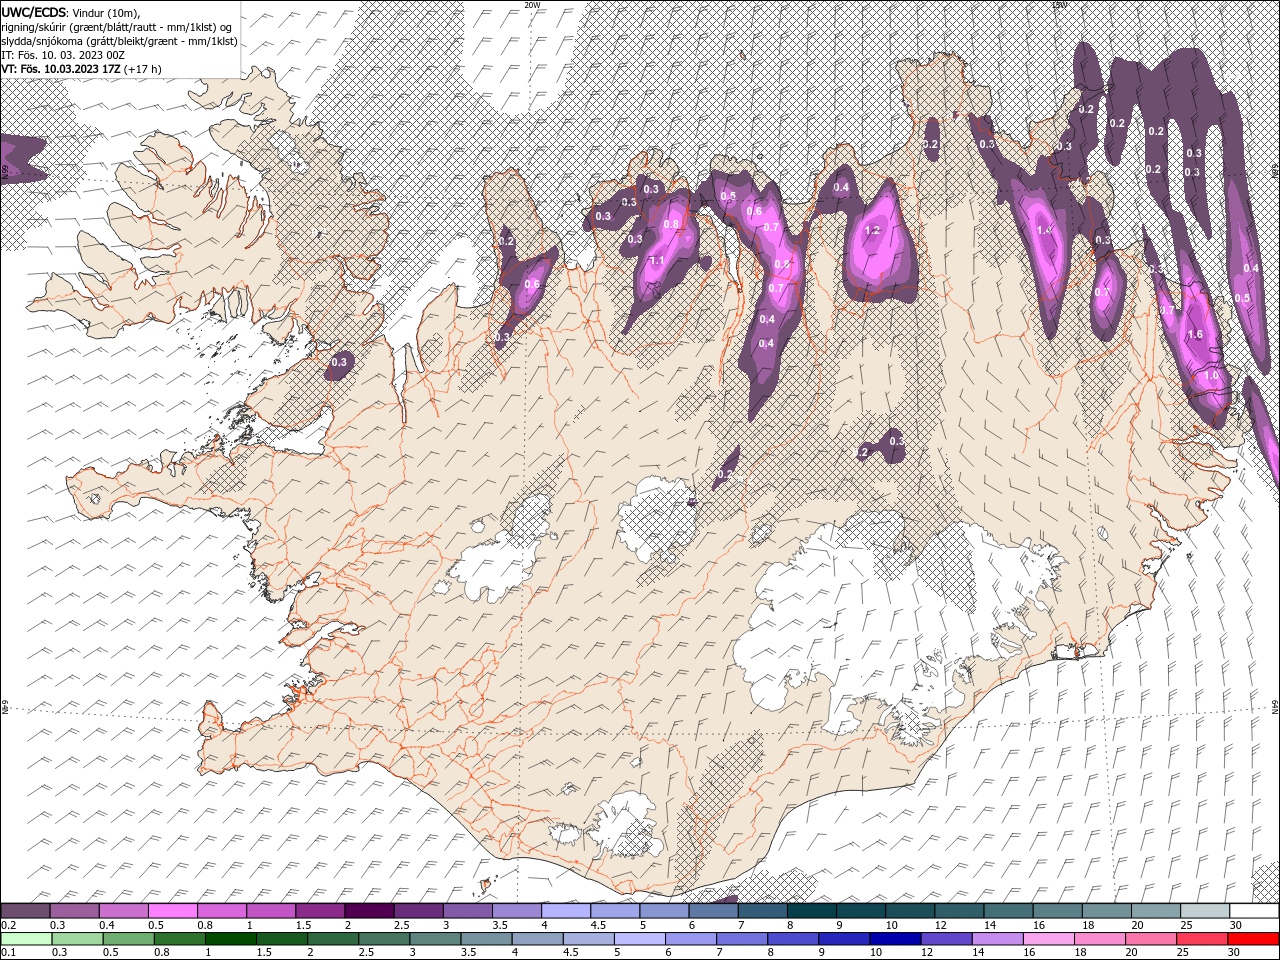1280x960 pixels.
Task: Select the dusky plum 0.2 swatch starting the top legend row
Action: click(25, 911)
